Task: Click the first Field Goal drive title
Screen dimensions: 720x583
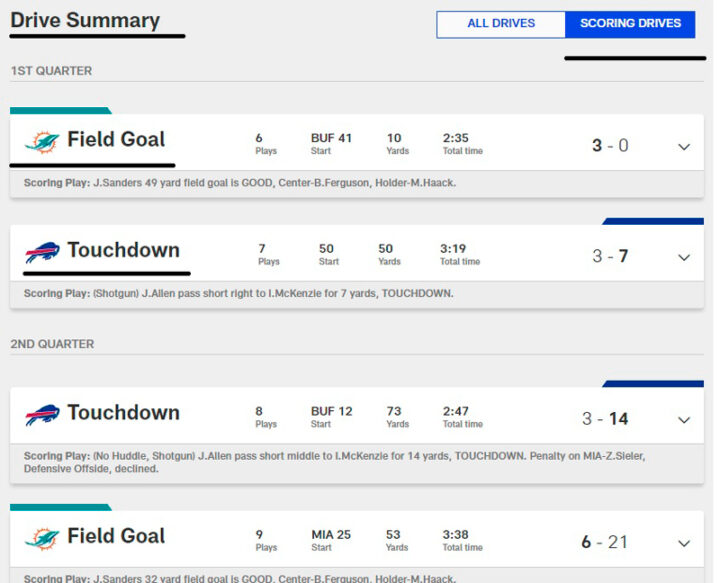Action: click(116, 140)
